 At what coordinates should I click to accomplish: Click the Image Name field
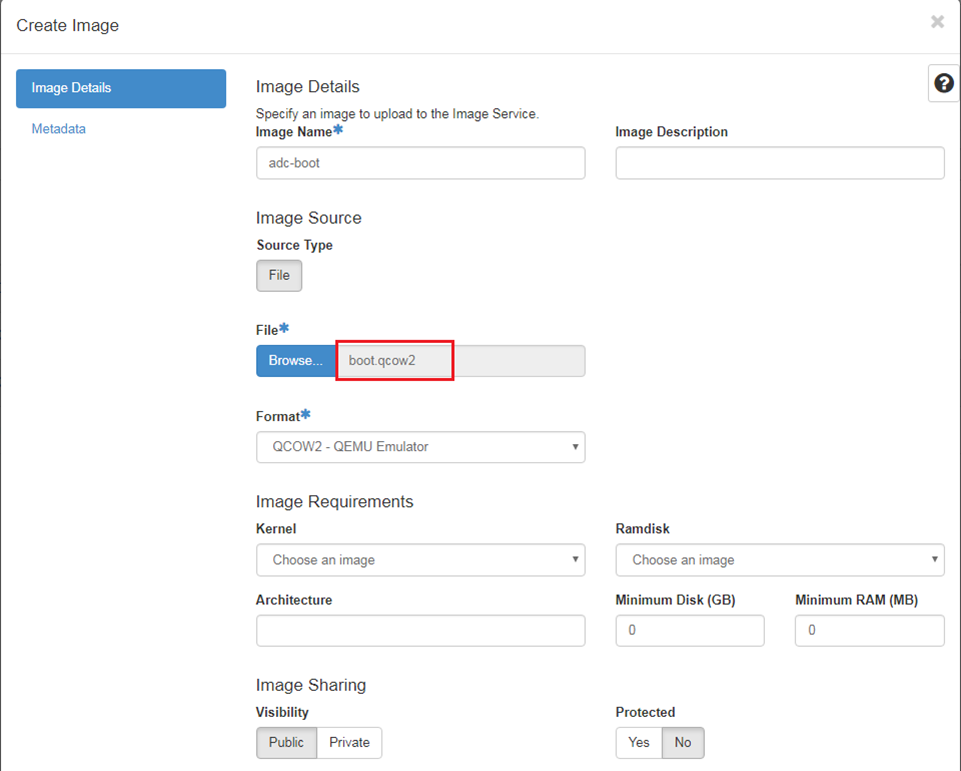click(x=420, y=163)
